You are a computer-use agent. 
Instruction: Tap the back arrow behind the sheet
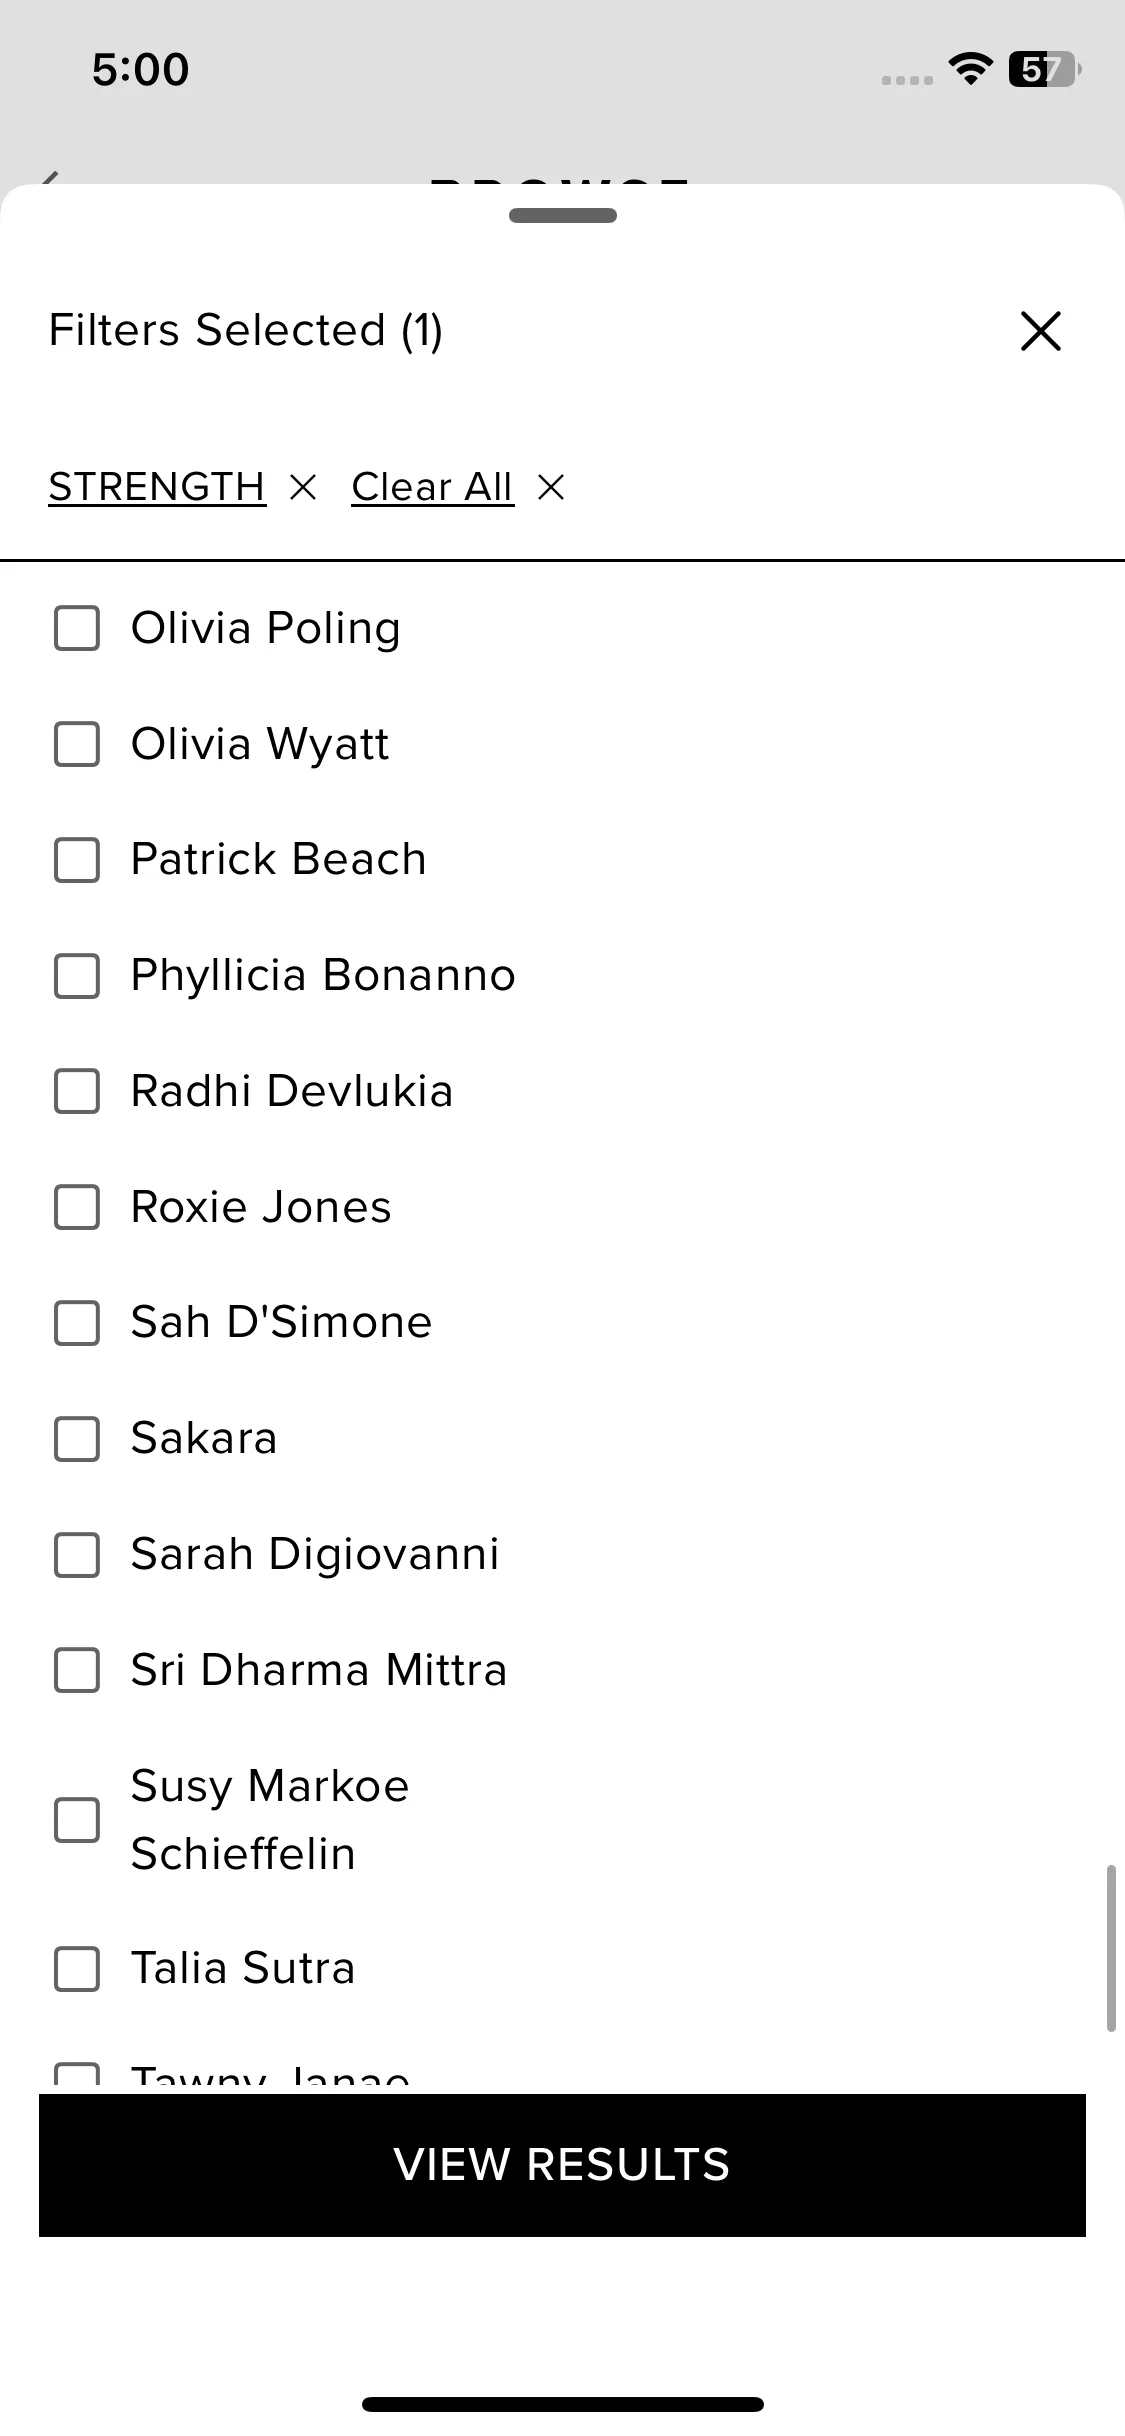48,178
